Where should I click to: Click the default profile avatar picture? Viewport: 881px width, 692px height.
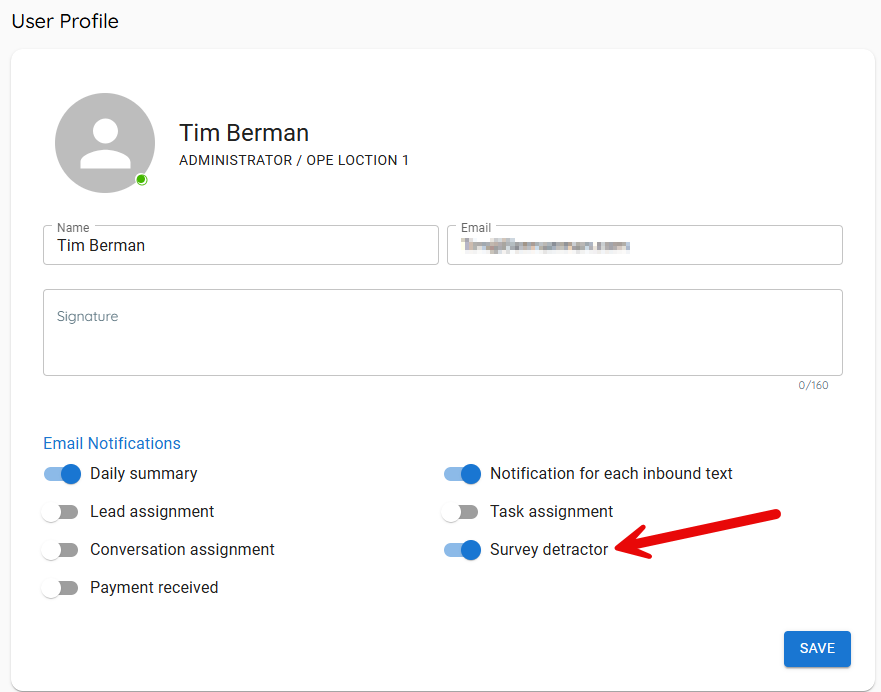pos(105,143)
